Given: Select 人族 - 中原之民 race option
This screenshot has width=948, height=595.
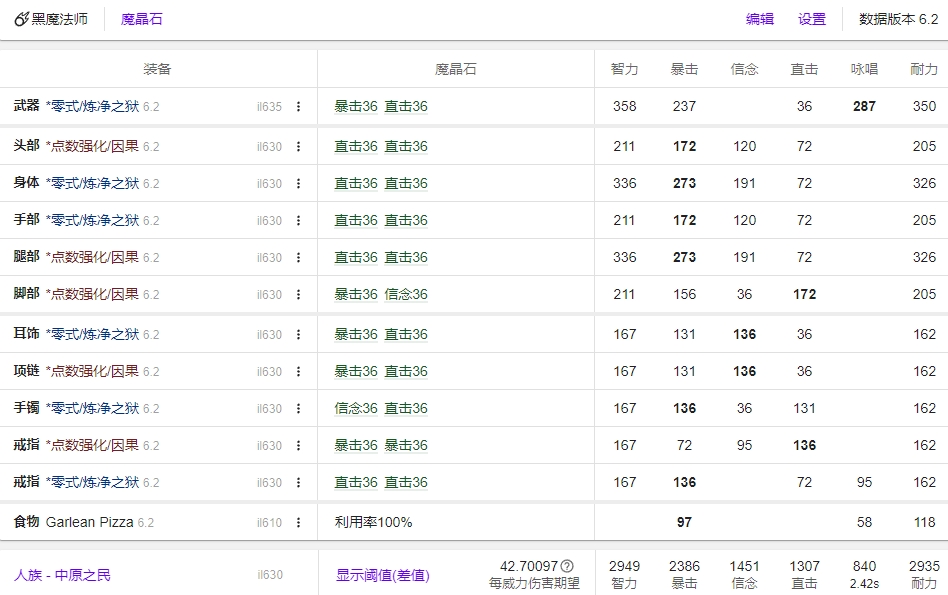Looking at the screenshot, I should click(x=62, y=575).
